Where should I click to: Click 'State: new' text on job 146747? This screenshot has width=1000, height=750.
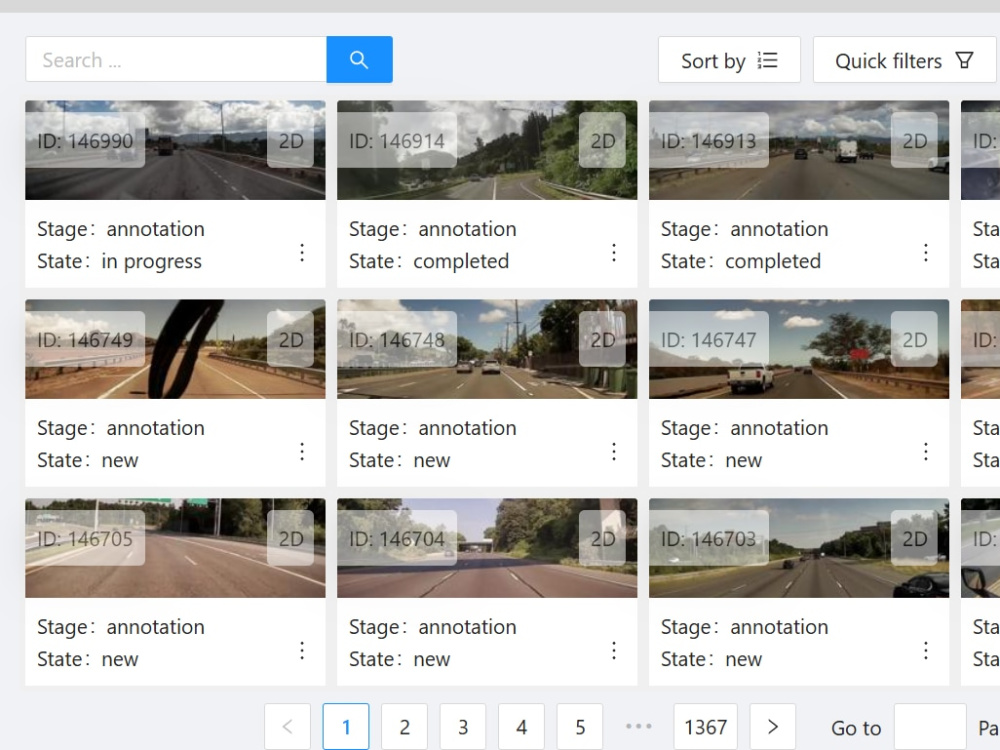(711, 460)
